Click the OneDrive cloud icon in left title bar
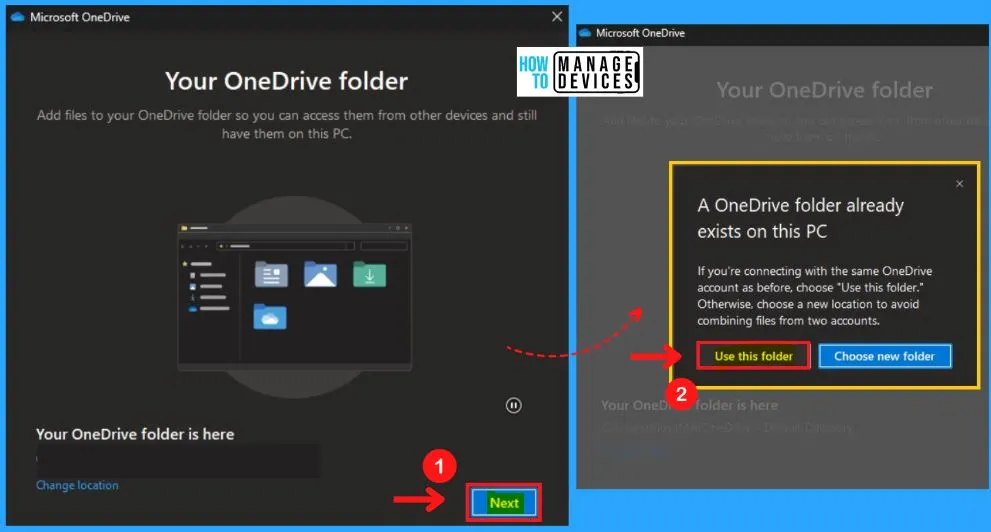Screen dimensions: 991x532 point(18,17)
